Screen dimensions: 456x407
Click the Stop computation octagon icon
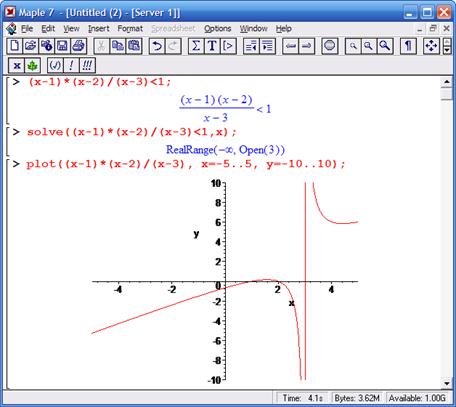330,46
